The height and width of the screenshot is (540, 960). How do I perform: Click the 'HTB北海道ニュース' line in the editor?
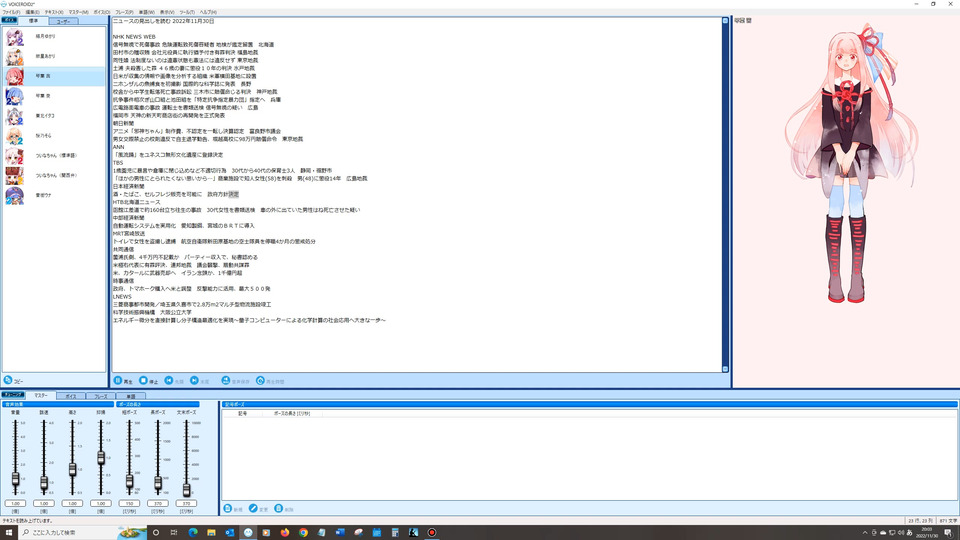[x=137, y=202]
